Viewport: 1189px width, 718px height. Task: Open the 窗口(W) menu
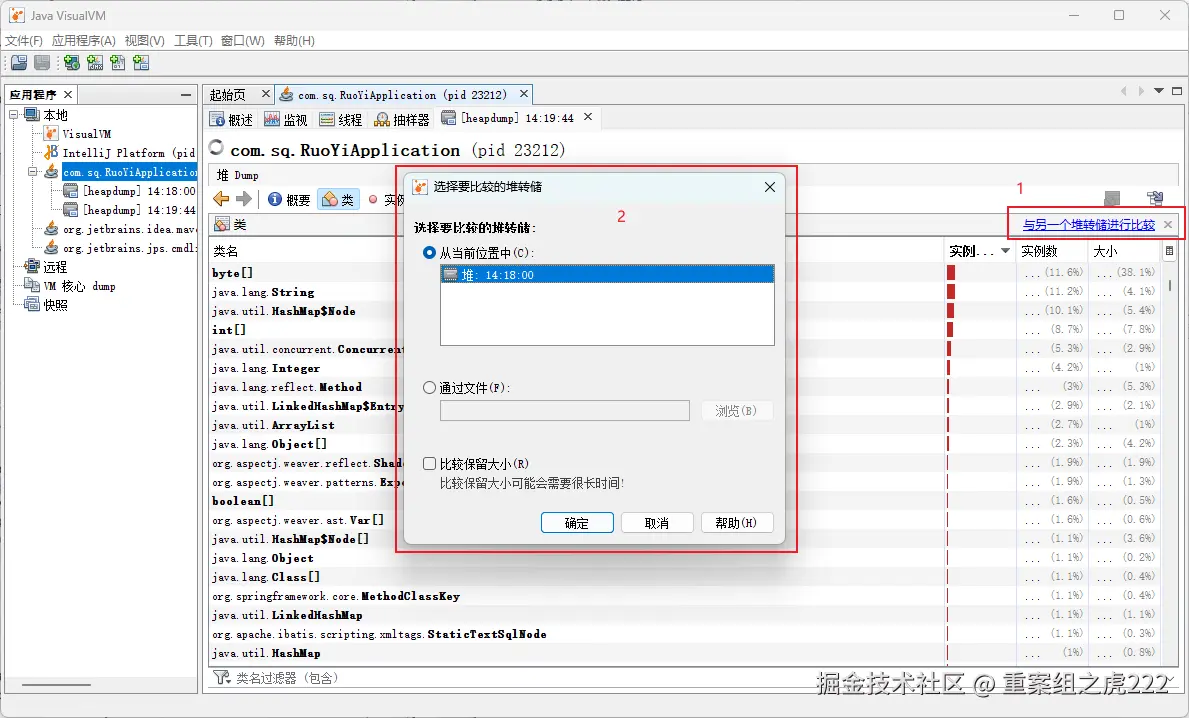pyautogui.click(x=243, y=40)
